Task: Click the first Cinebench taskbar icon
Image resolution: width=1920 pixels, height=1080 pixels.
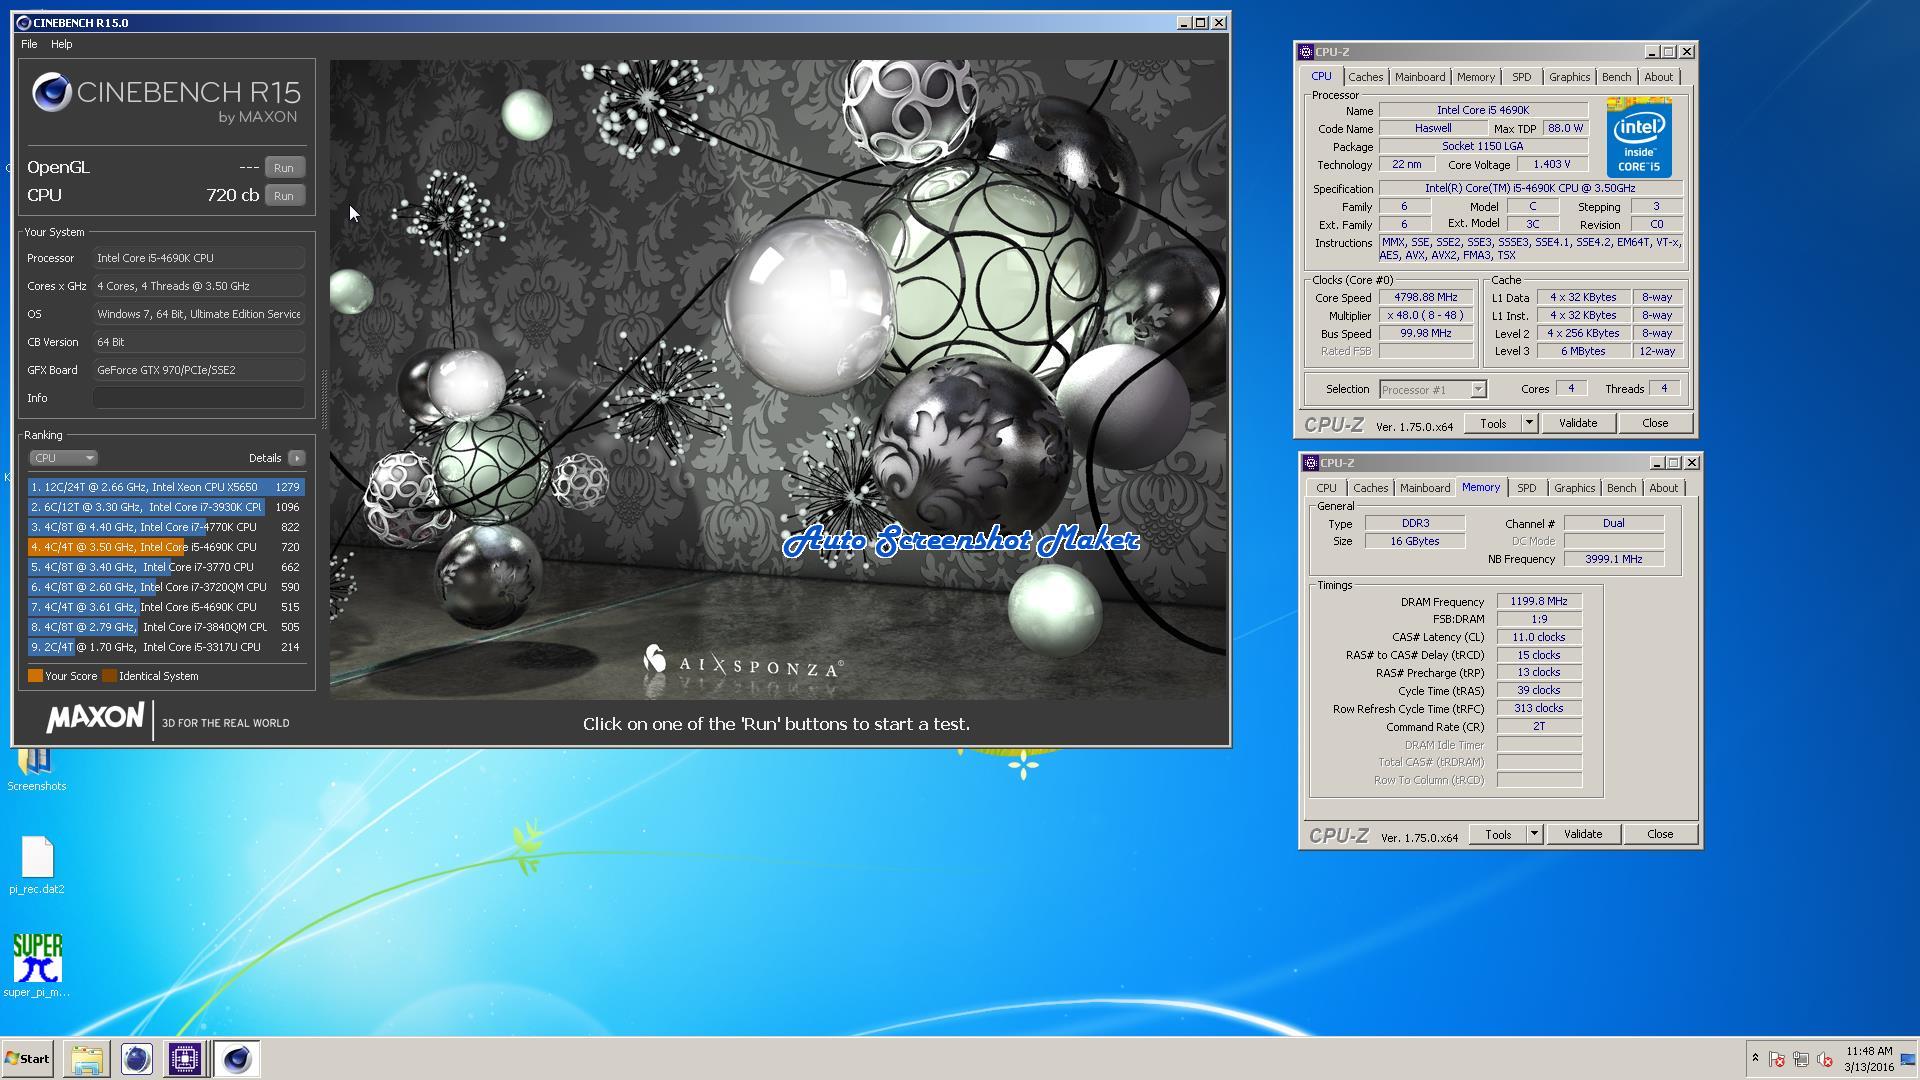Action: tap(136, 1059)
